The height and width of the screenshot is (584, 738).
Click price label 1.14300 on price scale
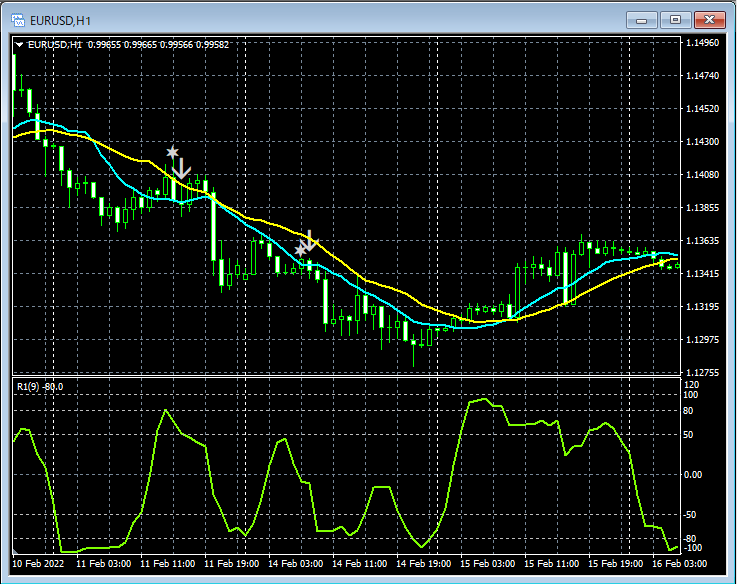point(703,142)
